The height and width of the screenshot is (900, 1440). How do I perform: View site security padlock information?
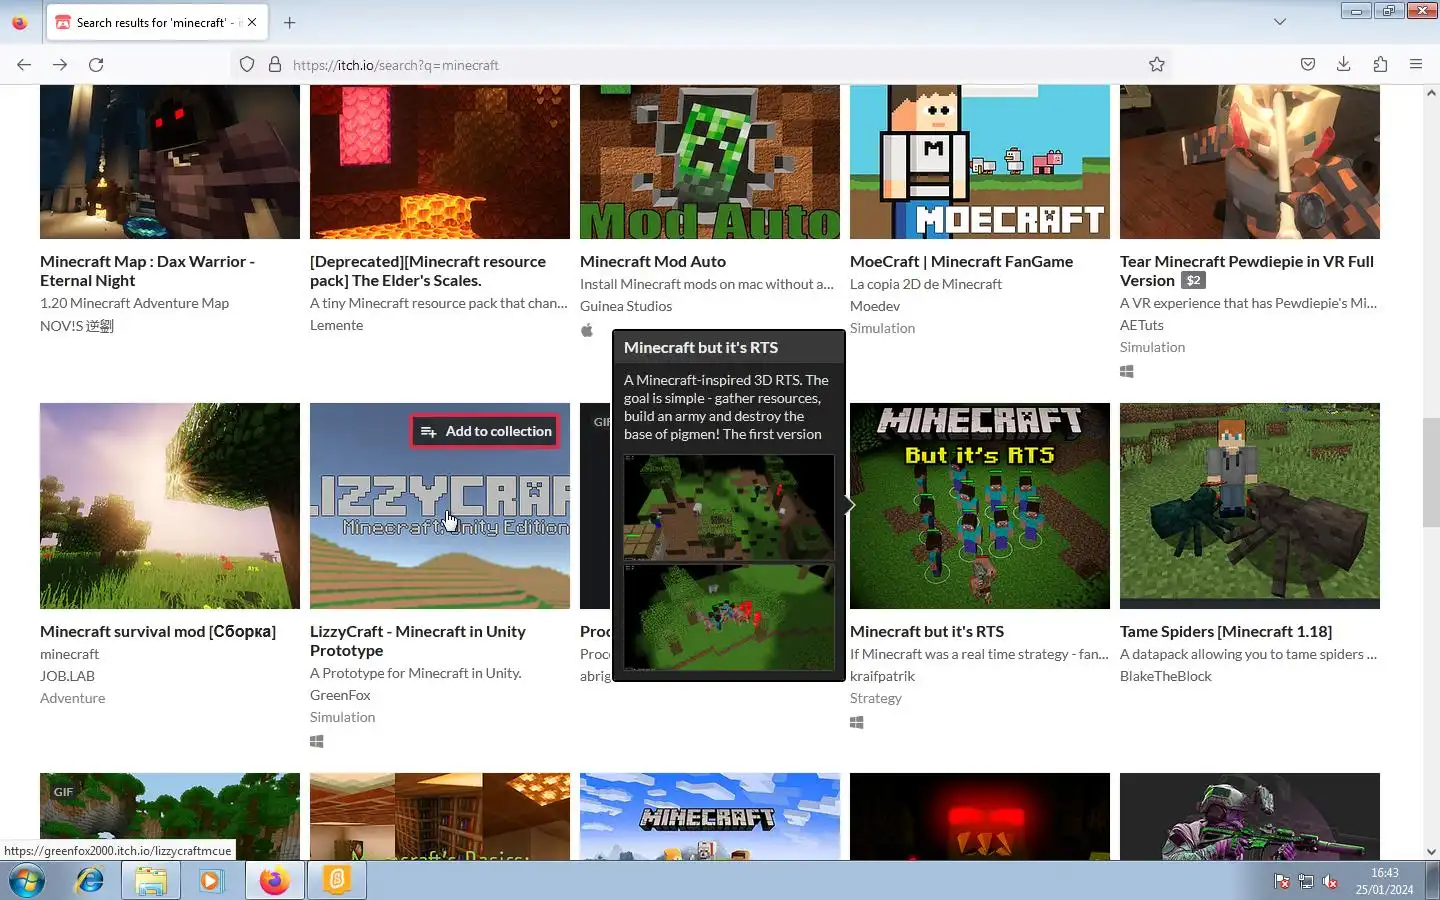coord(275,65)
